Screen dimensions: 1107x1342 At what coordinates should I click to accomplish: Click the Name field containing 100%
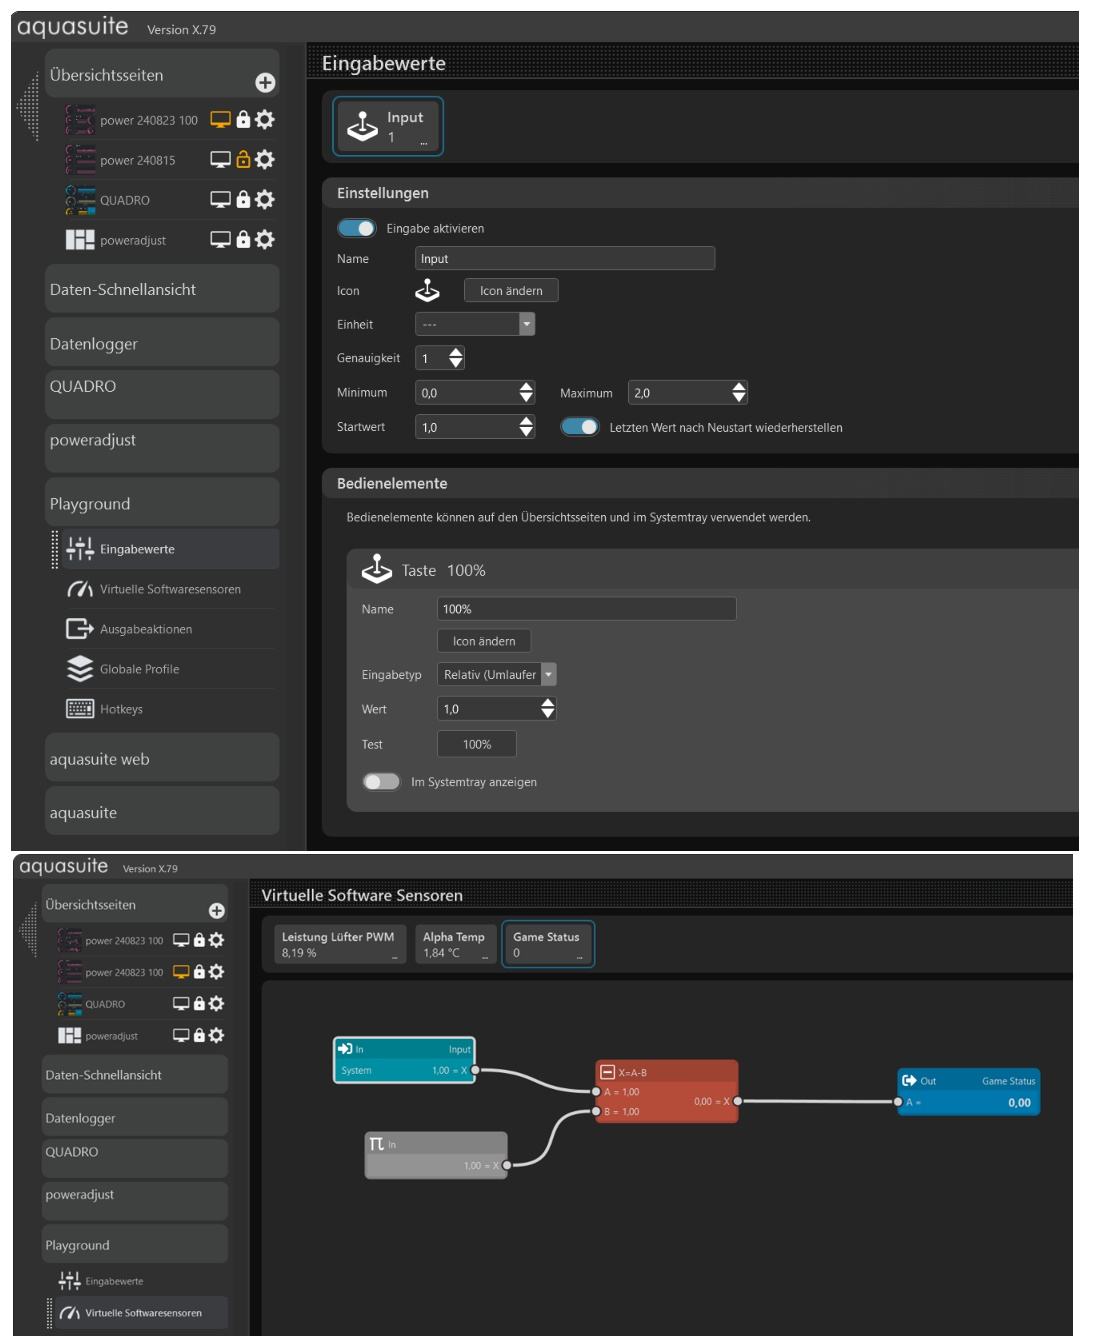[587, 609]
